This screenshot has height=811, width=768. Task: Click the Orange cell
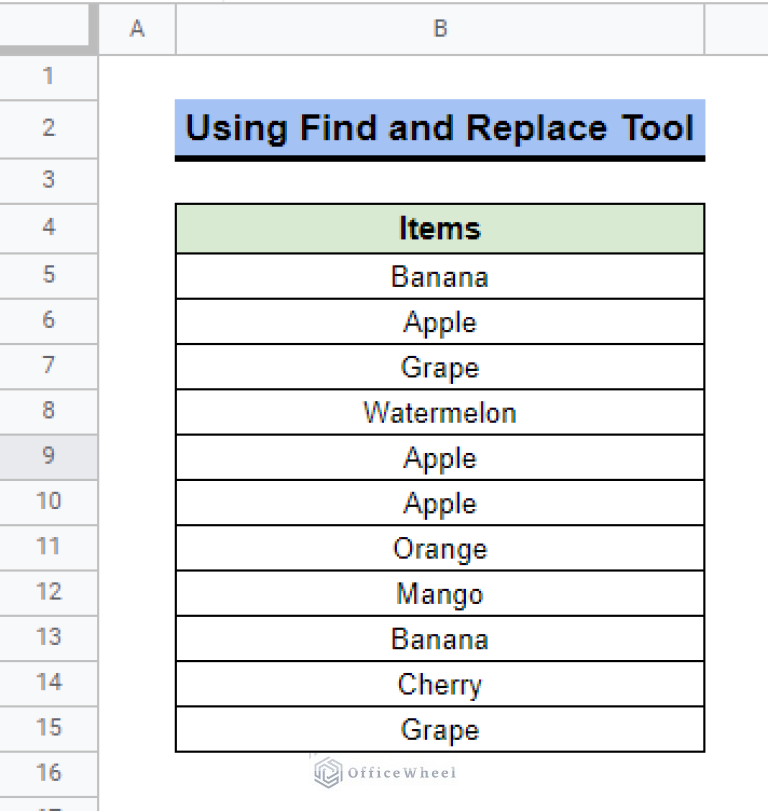point(440,548)
